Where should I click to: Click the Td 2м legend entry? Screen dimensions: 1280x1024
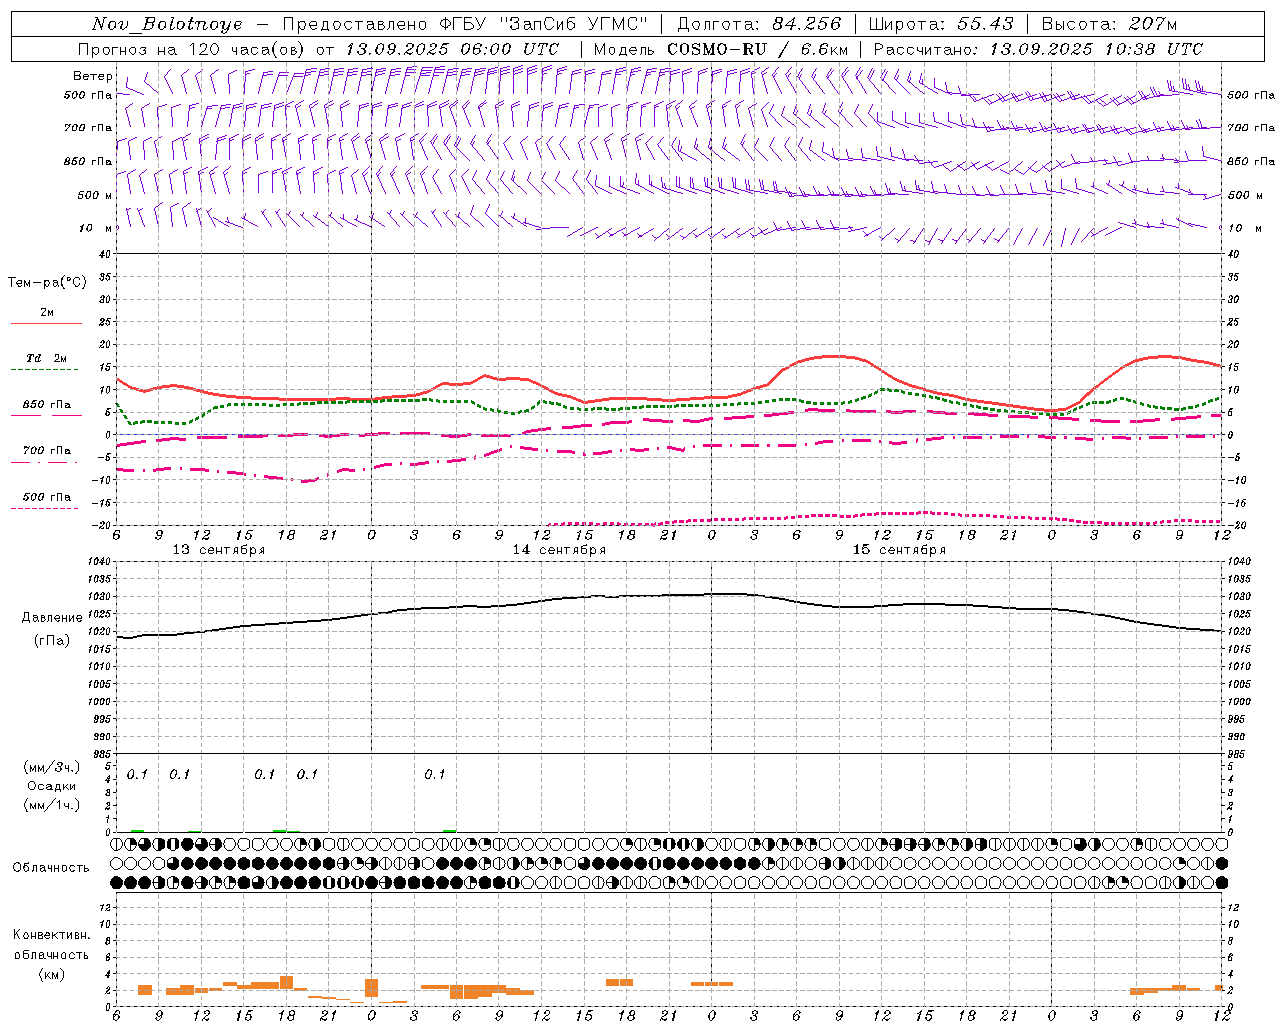(46, 358)
